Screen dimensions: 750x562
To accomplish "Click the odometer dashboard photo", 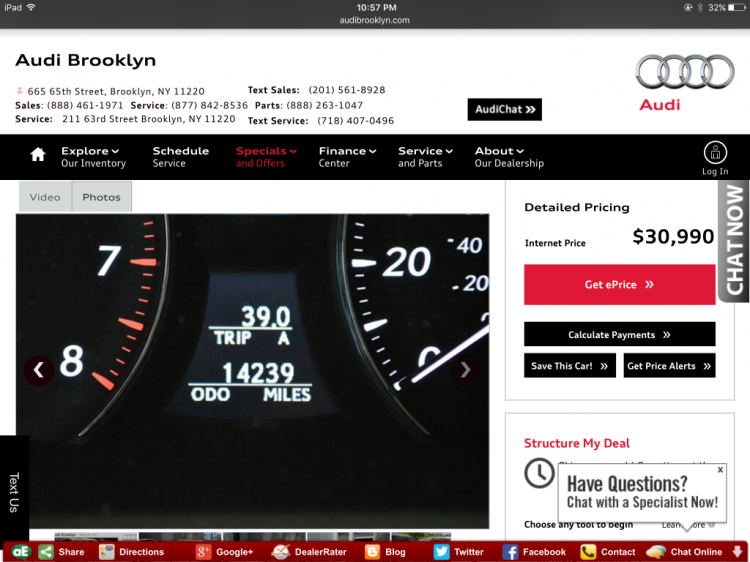I will click(253, 371).
